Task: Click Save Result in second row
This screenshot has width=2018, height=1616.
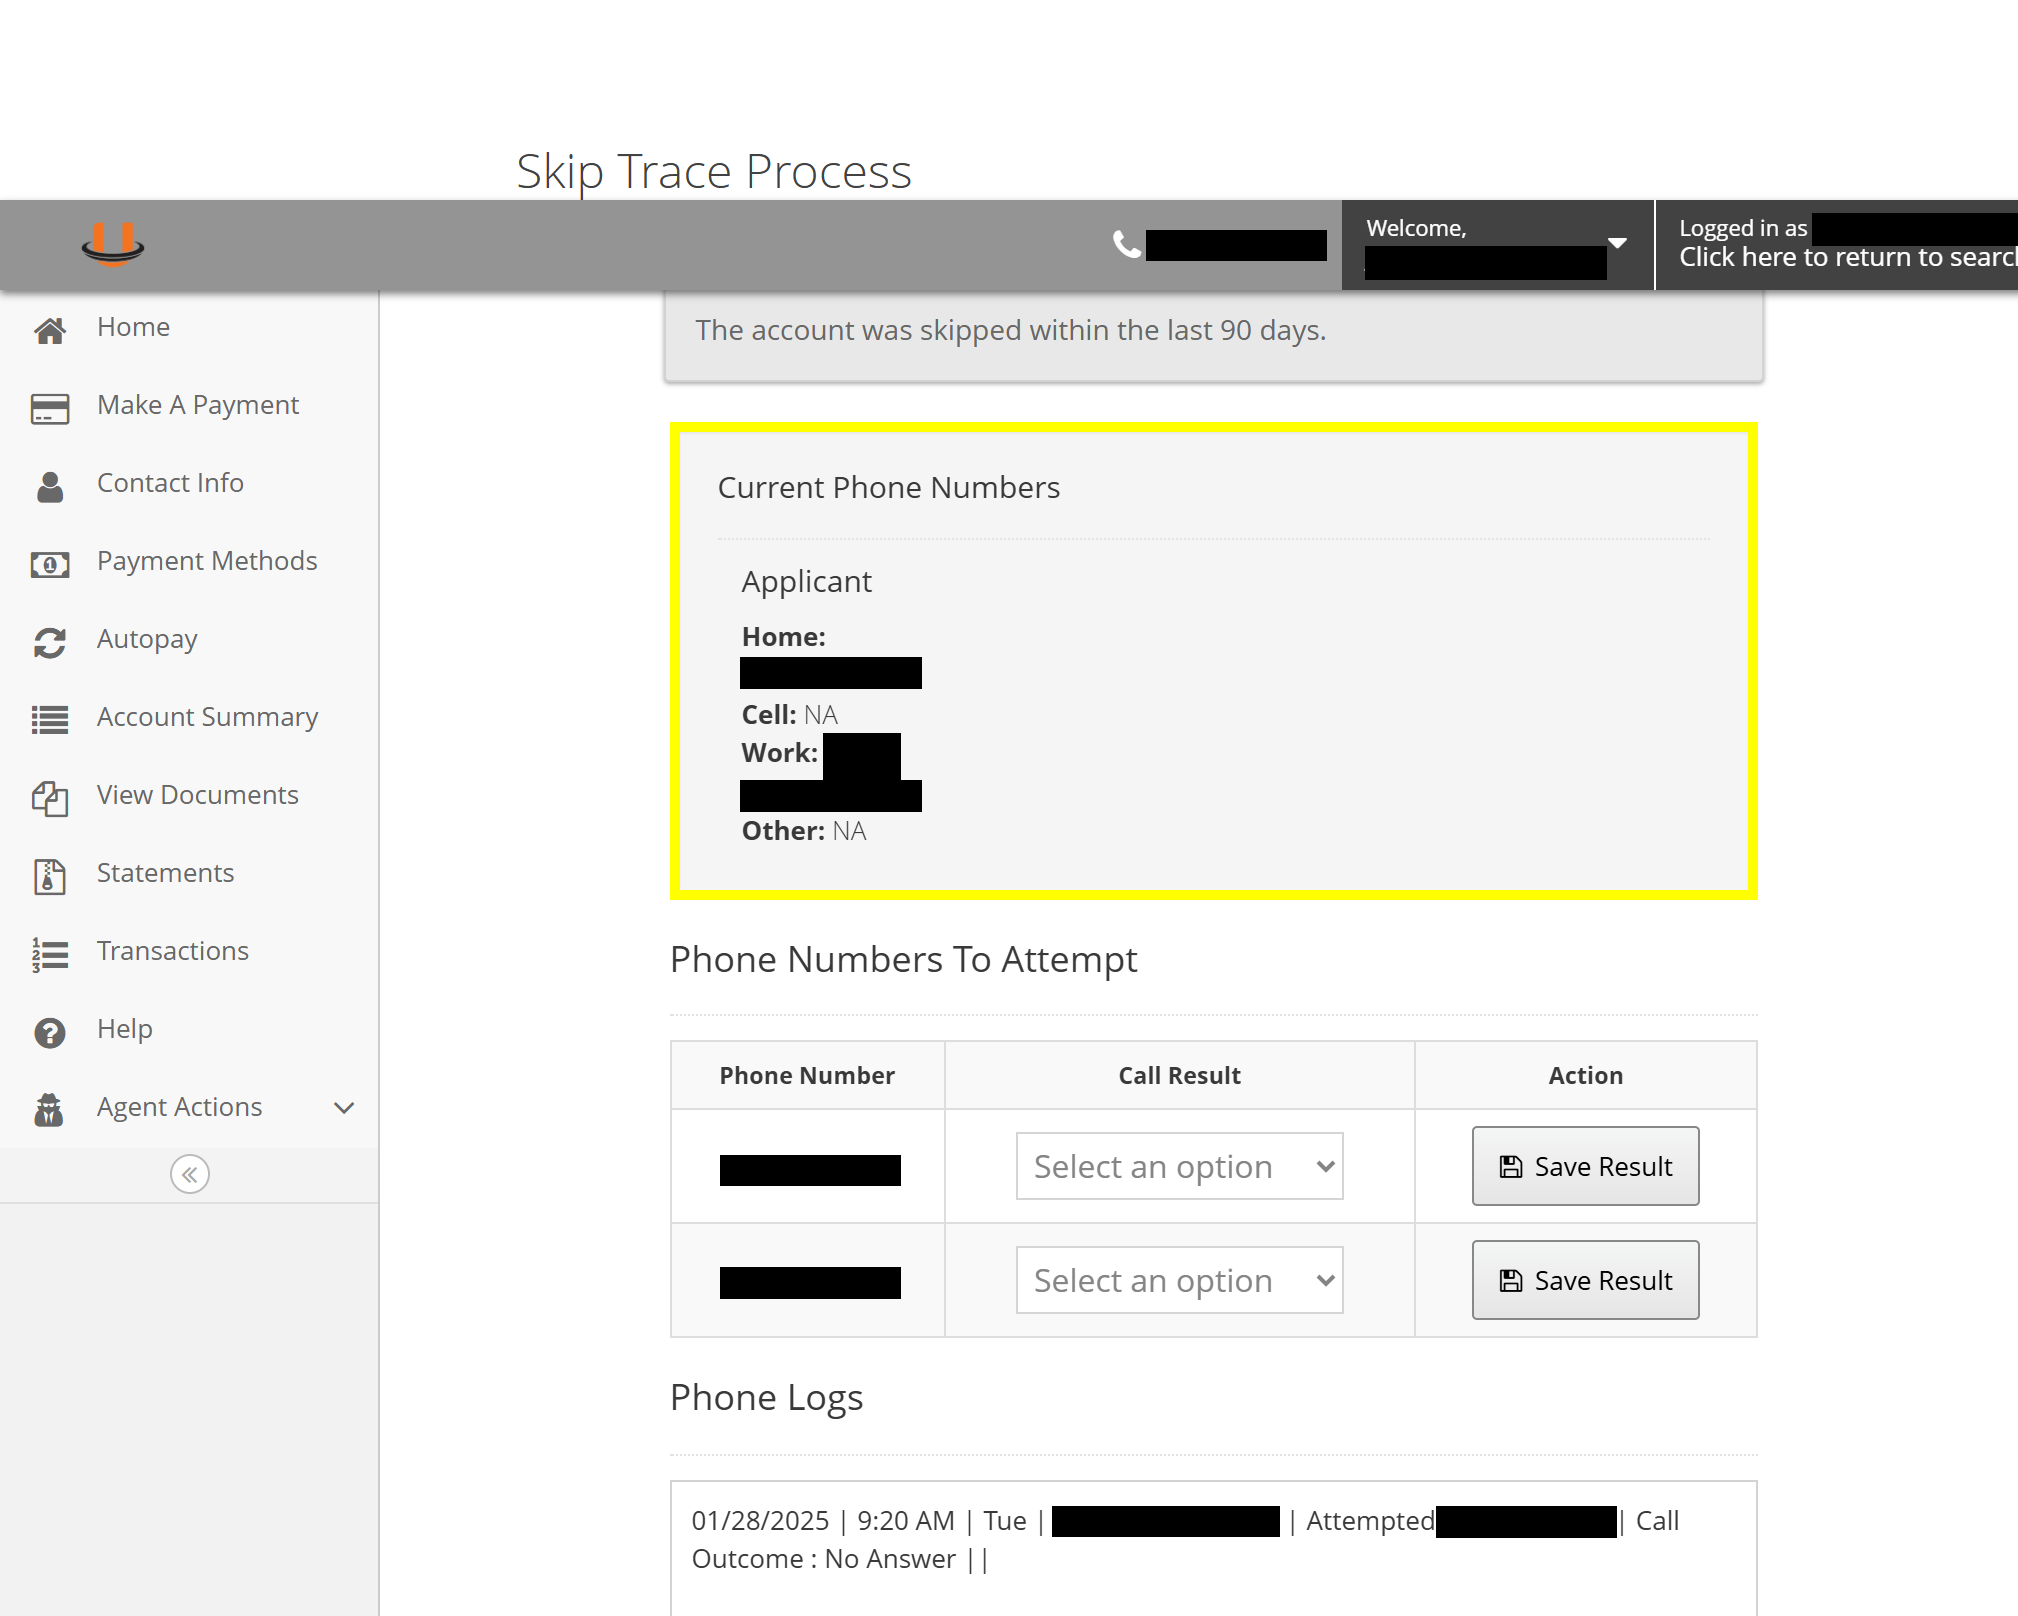Action: coord(1585,1280)
